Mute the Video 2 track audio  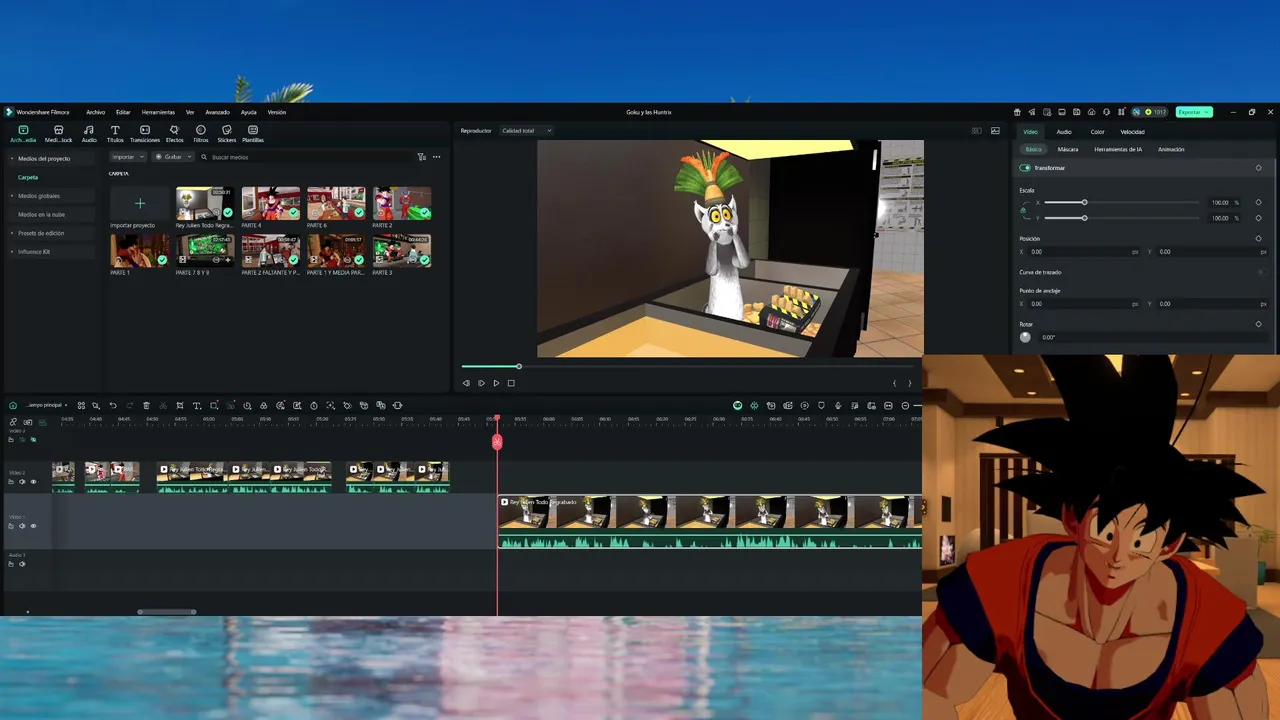(22, 482)
